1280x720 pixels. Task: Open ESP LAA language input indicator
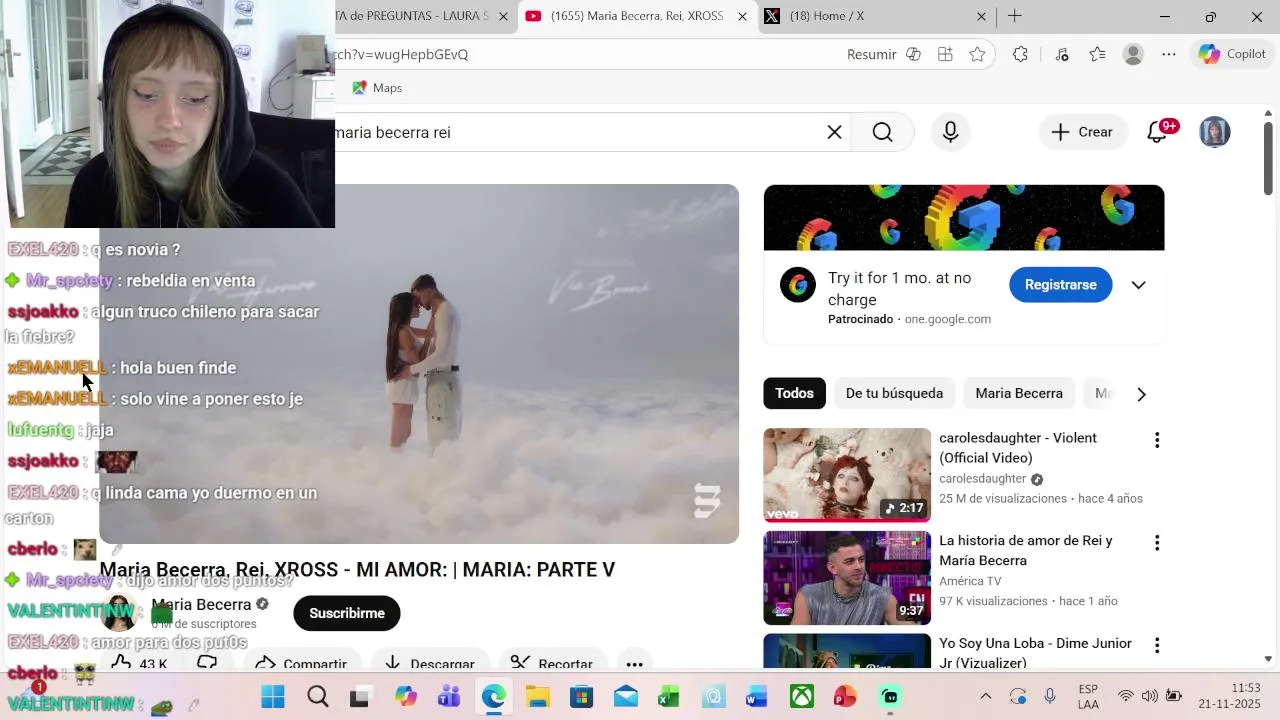pyautogui.click(x=1089, y=696)
